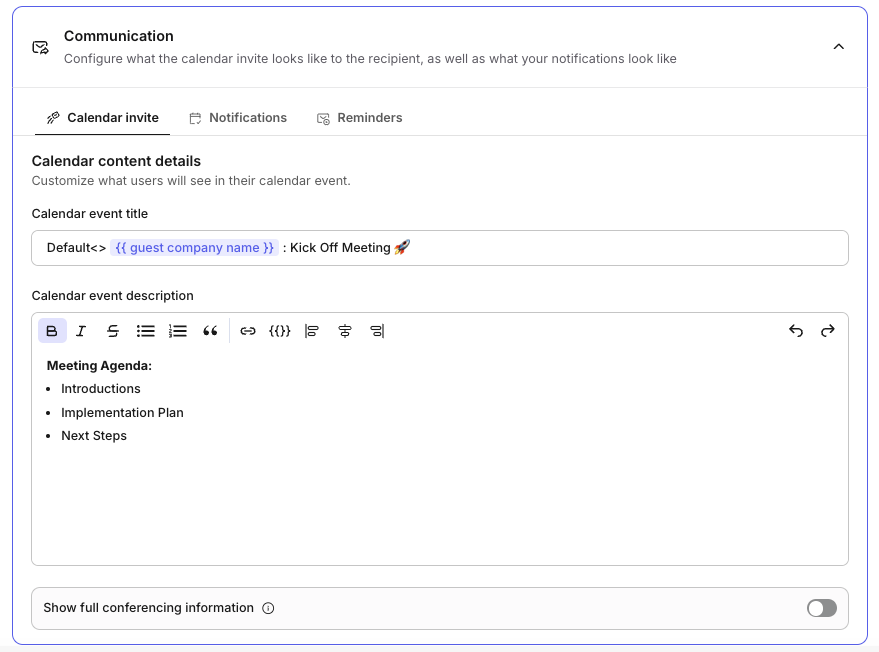This screenshot has width=879, height=652.
Task: Click the Introductions bullet item
Action: pos(101,389)
